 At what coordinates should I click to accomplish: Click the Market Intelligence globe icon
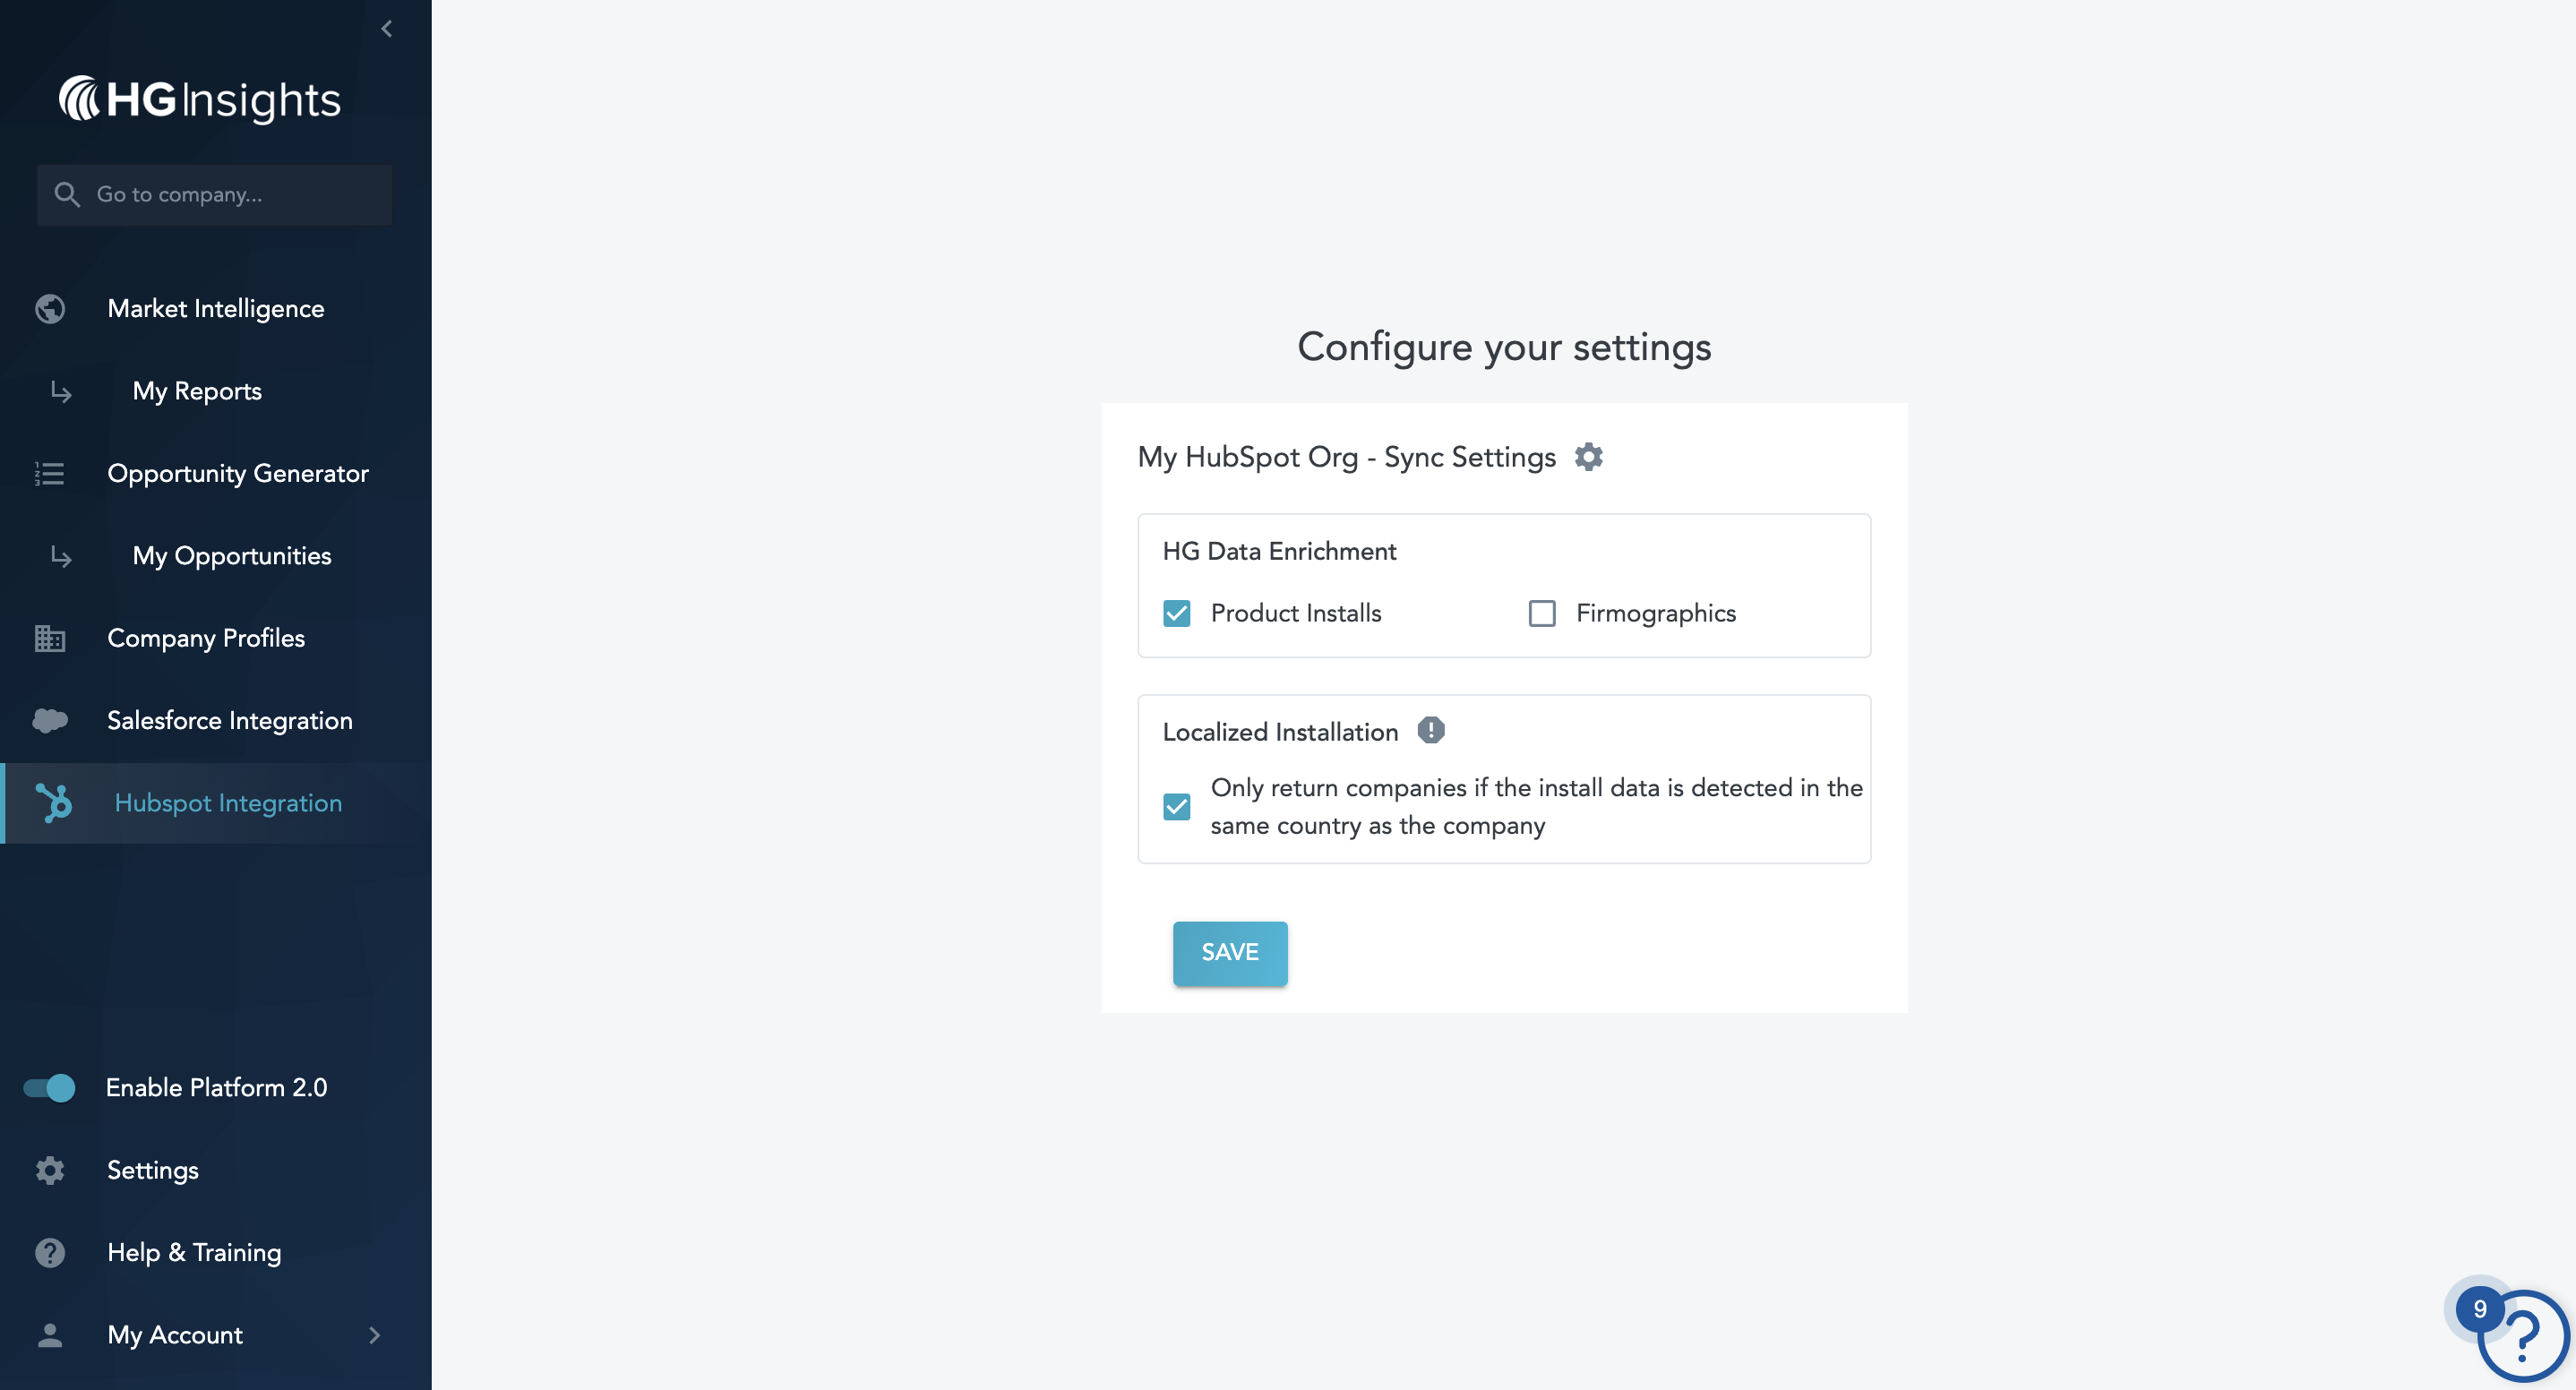pyautogui.click(x=50, y=309)
